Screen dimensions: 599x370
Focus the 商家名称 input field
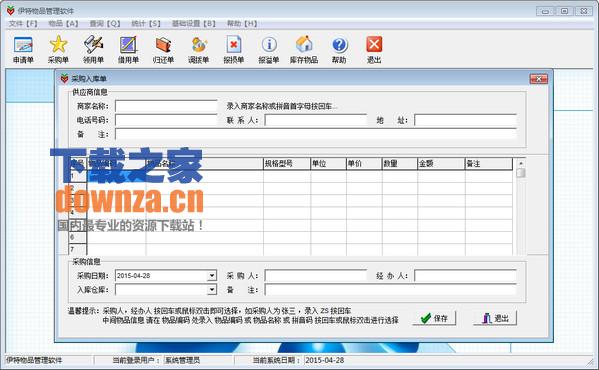click(166, 106)
